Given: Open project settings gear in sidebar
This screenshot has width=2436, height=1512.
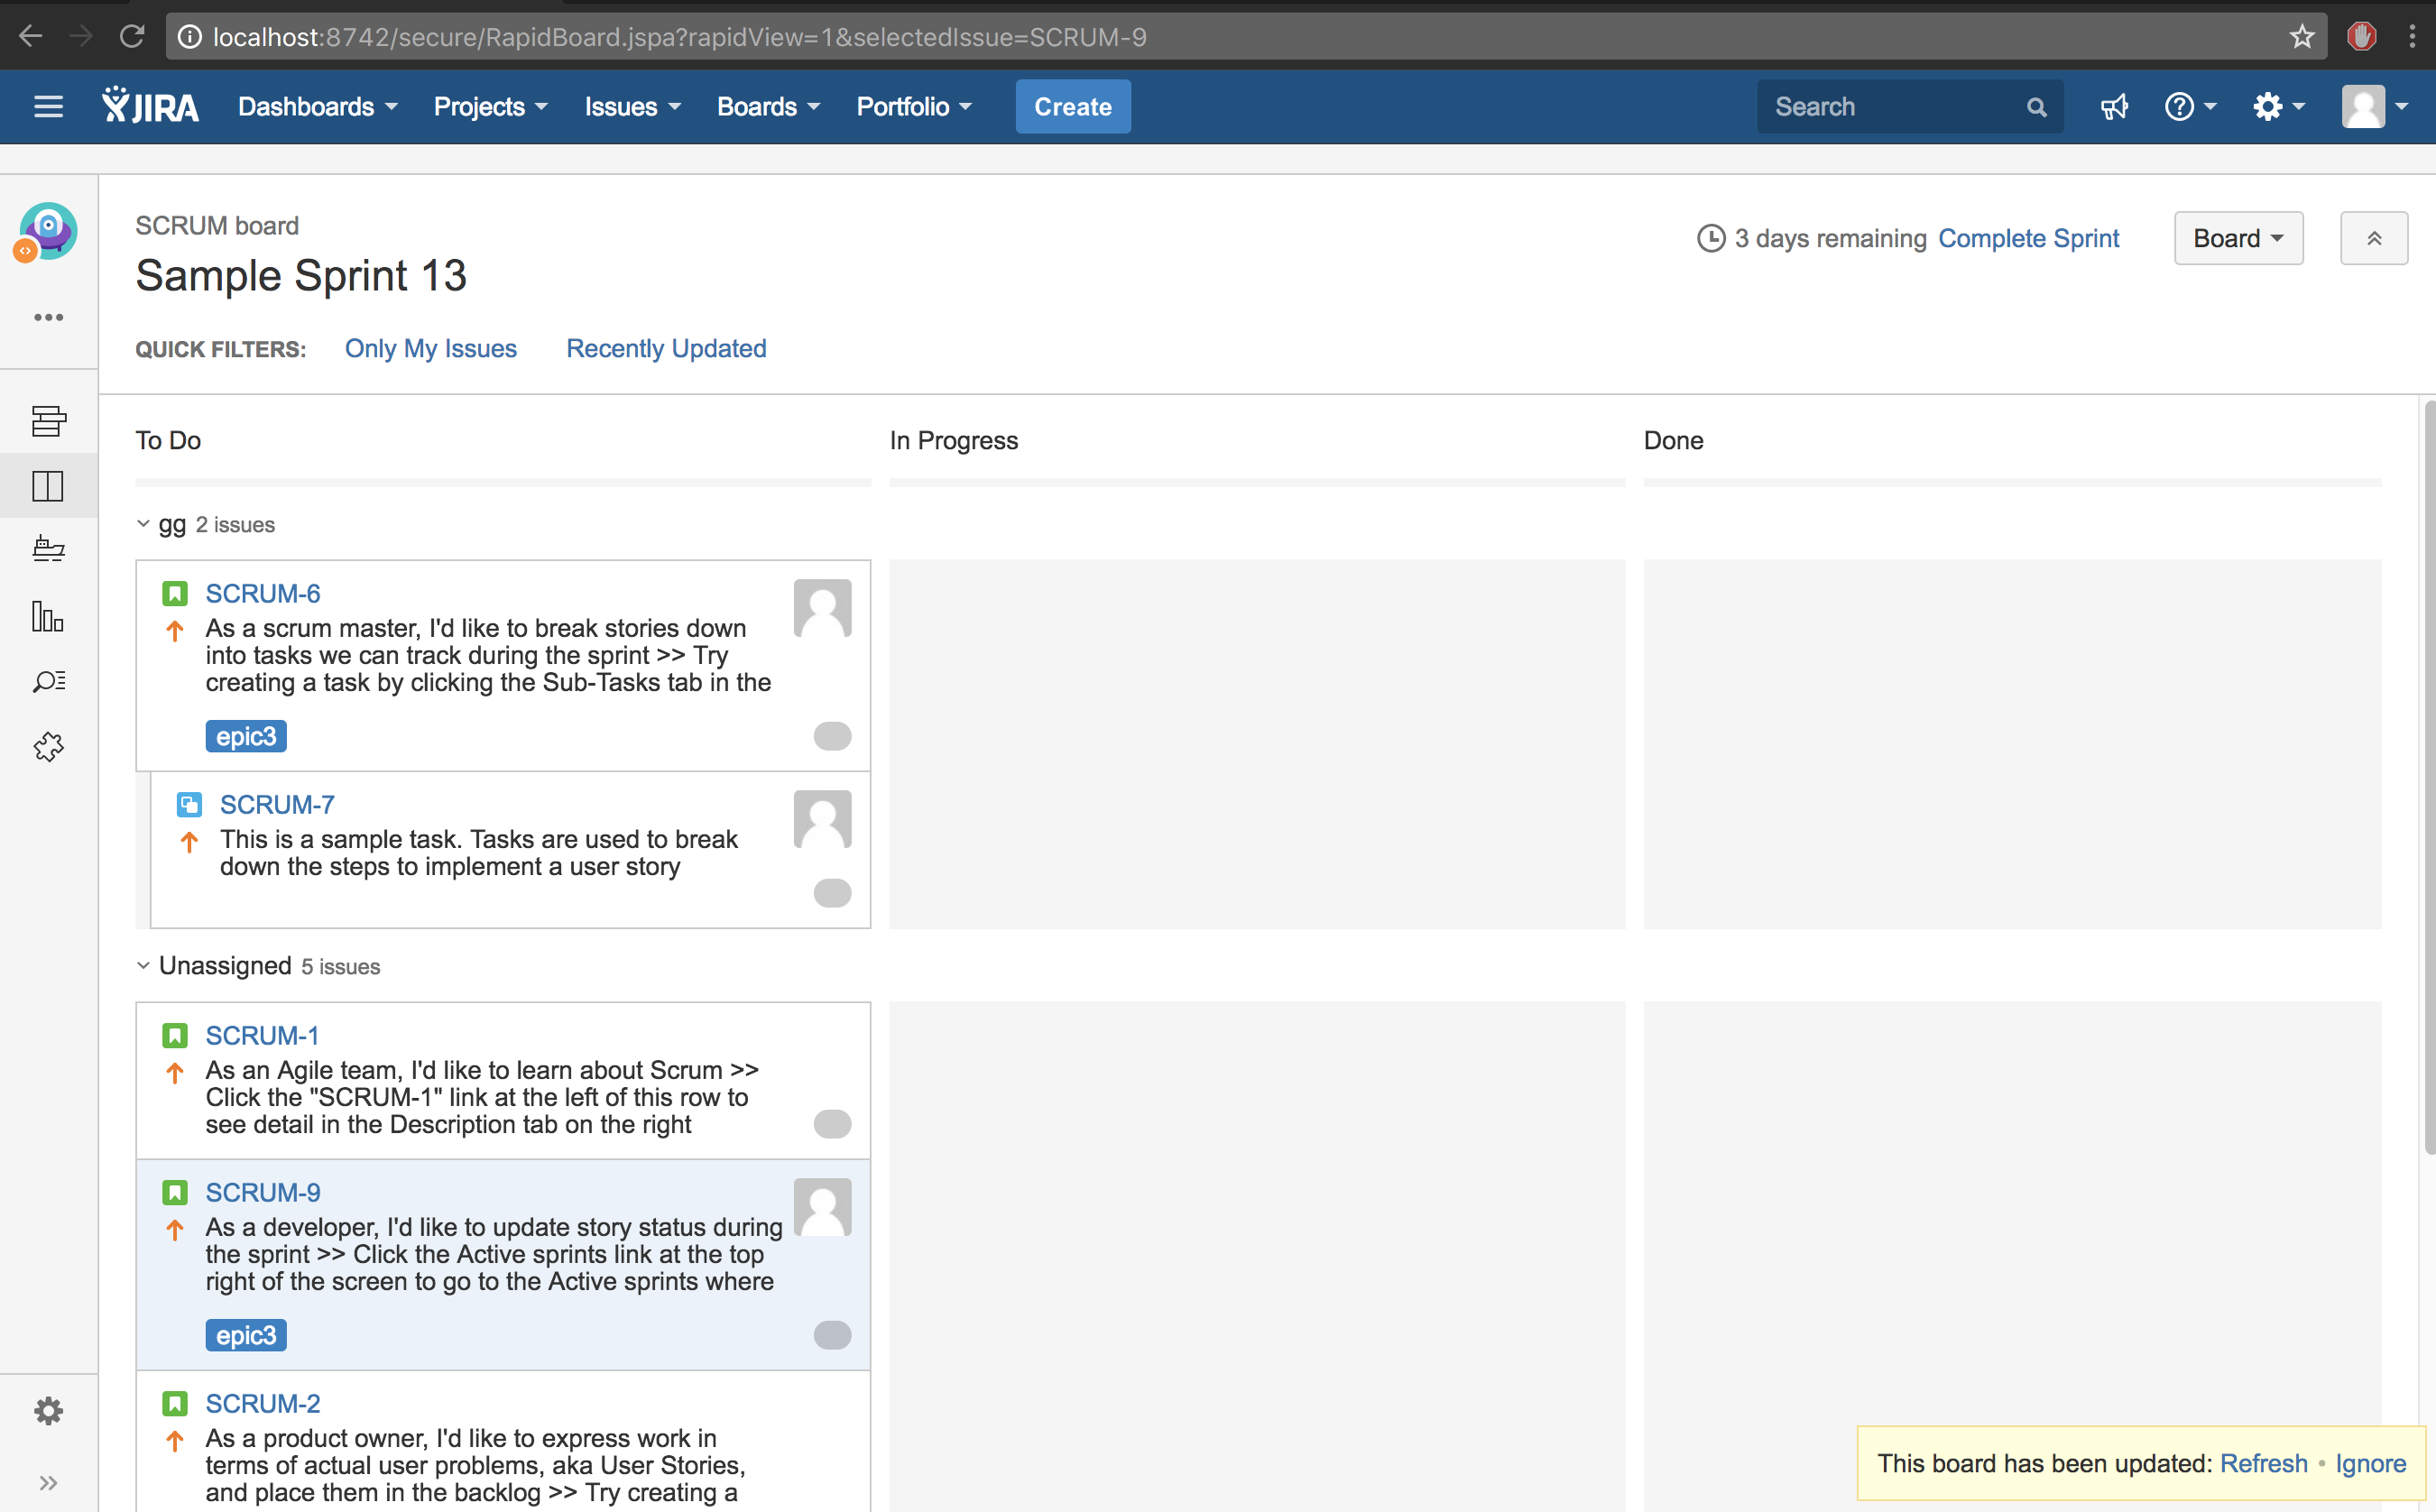Looking at the screenshot, I should (48, 1411).
